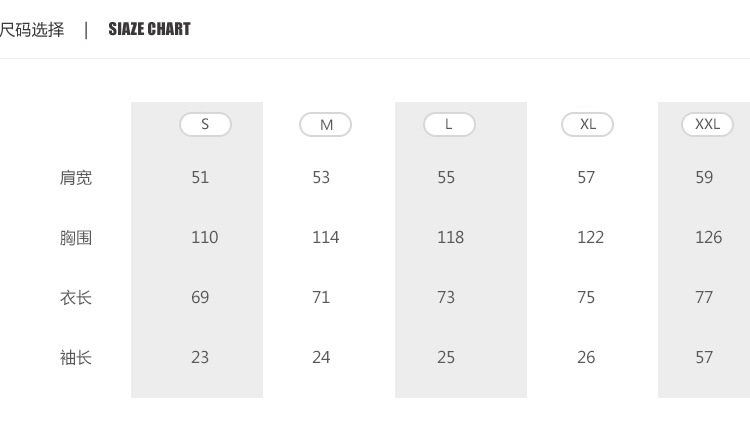
Task: Select the XXL size pill
Action: (707, 124)
